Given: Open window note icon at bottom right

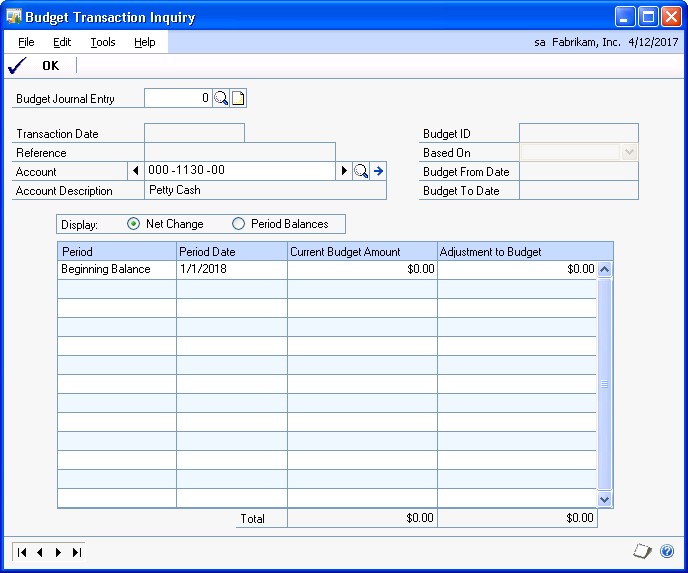Looking at the screenshot, I should pyautogui.click(x=642, y=551).
